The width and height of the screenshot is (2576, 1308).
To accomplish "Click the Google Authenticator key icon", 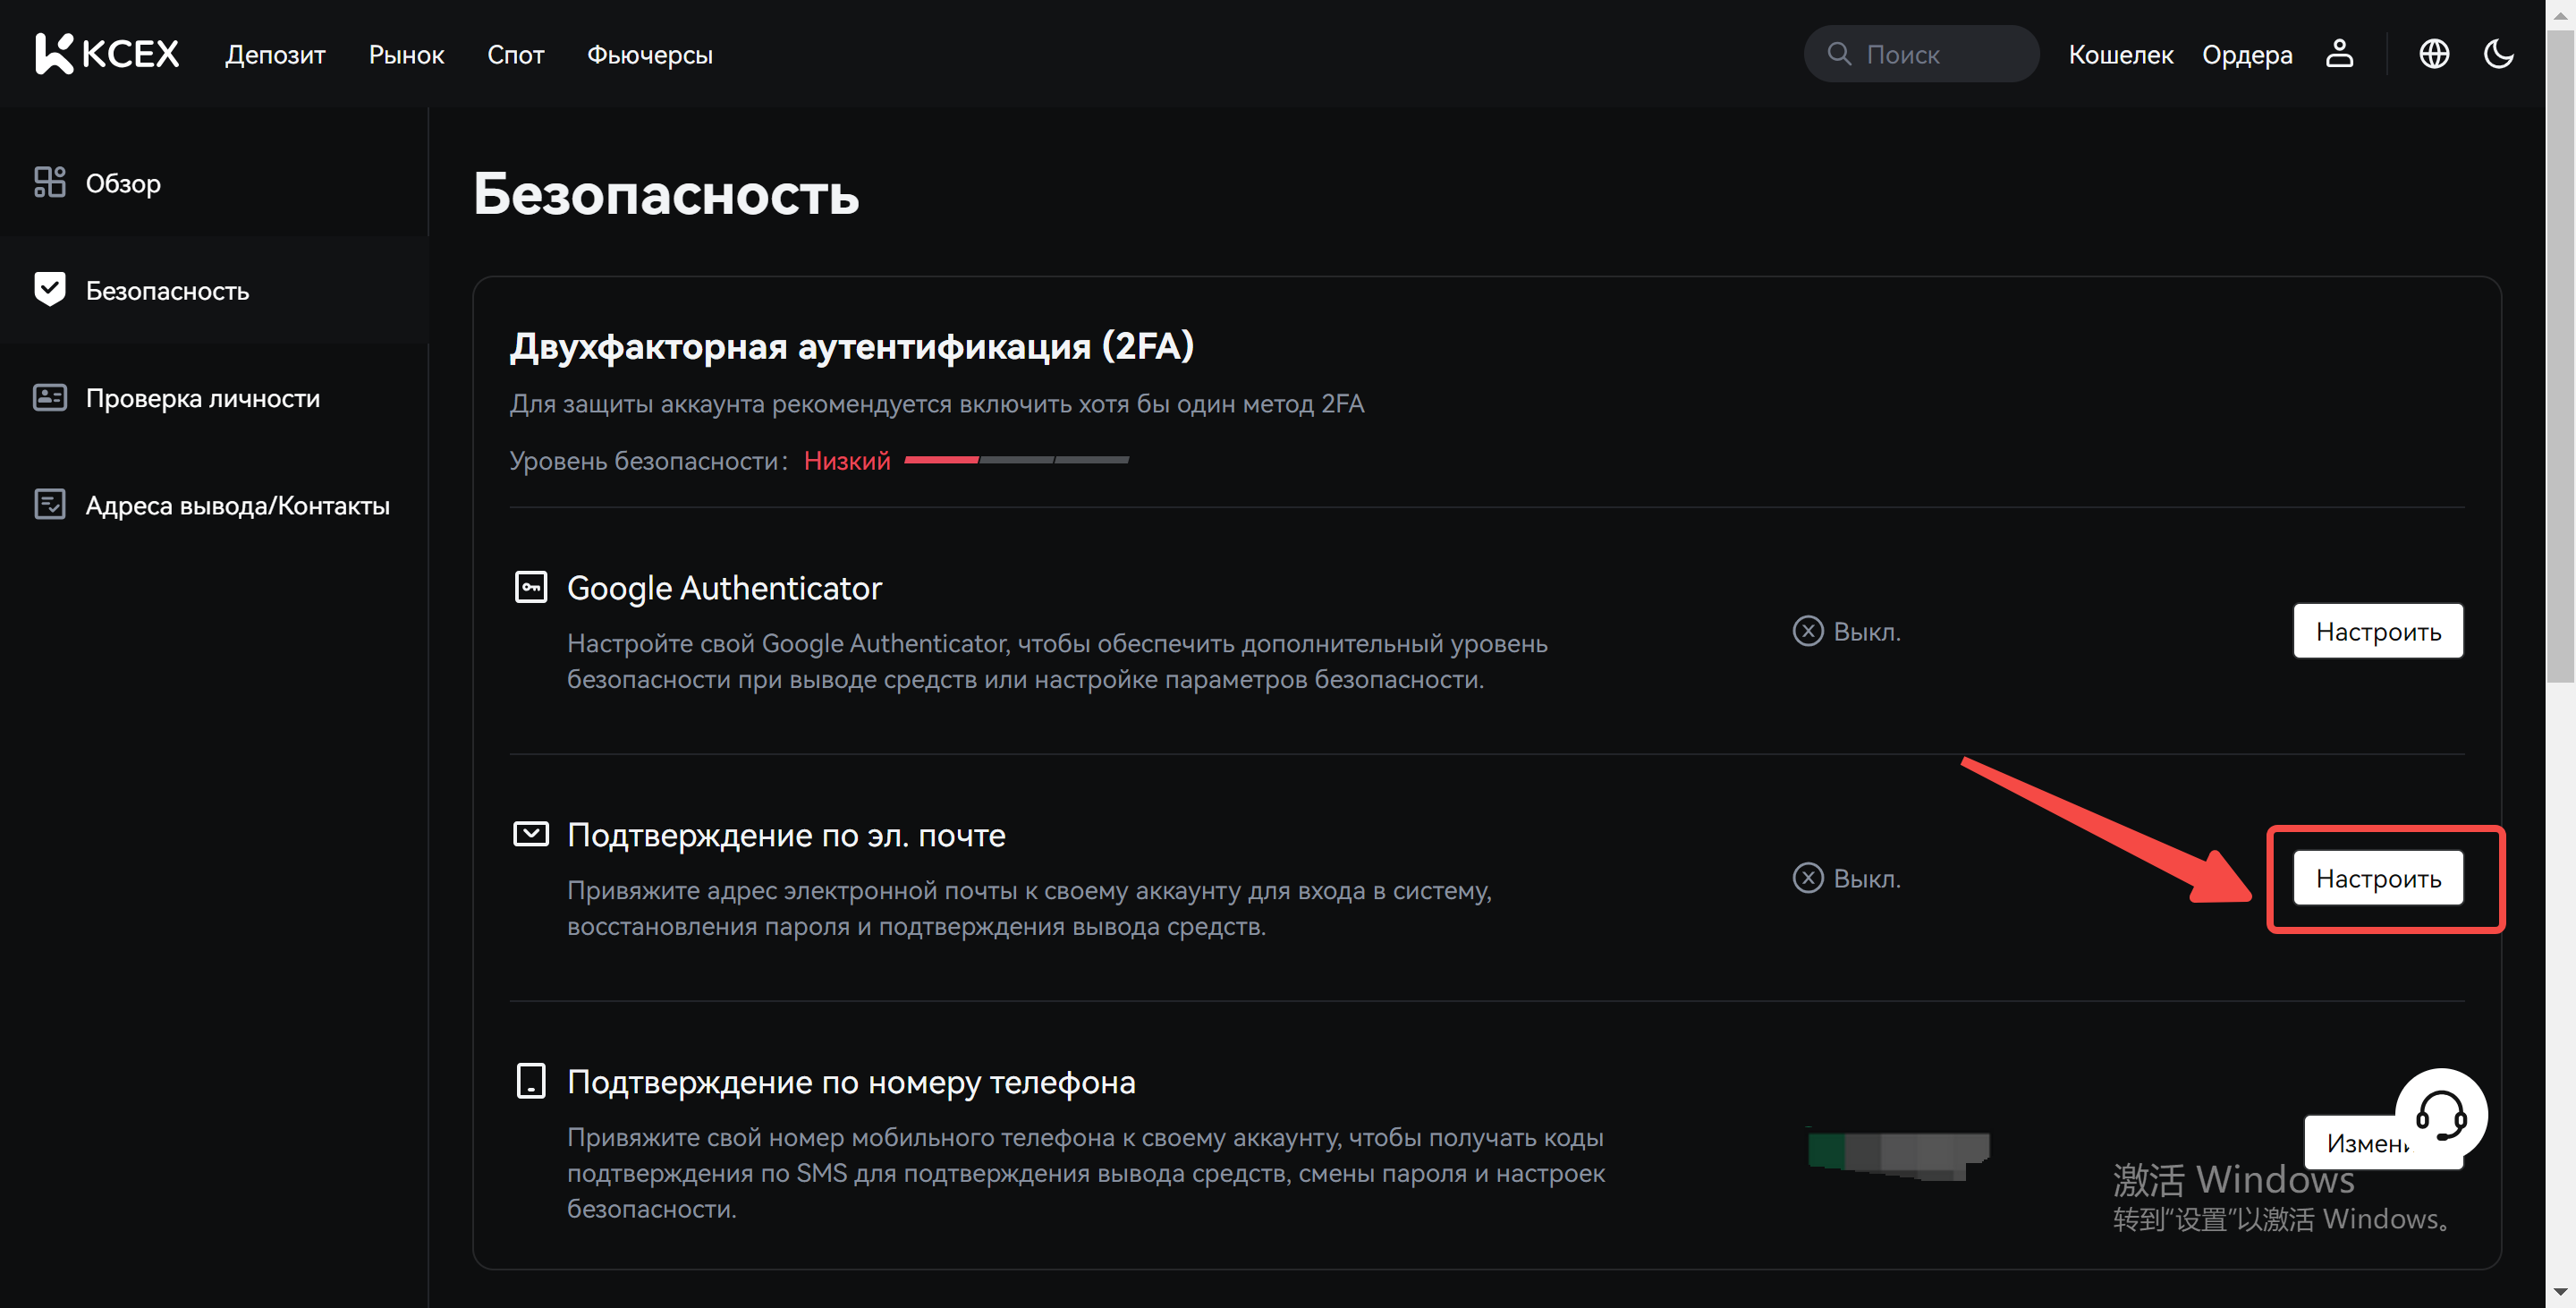I will click(531, 587).
